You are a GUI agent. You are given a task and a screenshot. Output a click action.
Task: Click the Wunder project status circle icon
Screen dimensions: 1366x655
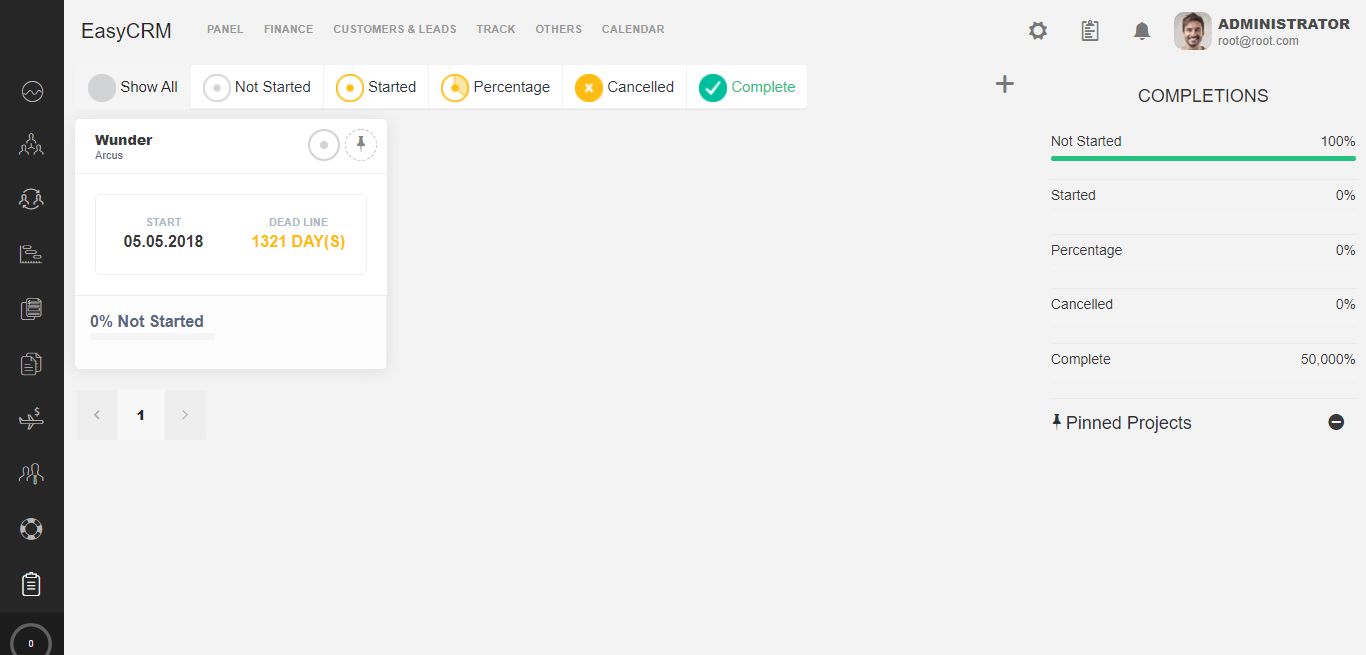coord(324,145)
